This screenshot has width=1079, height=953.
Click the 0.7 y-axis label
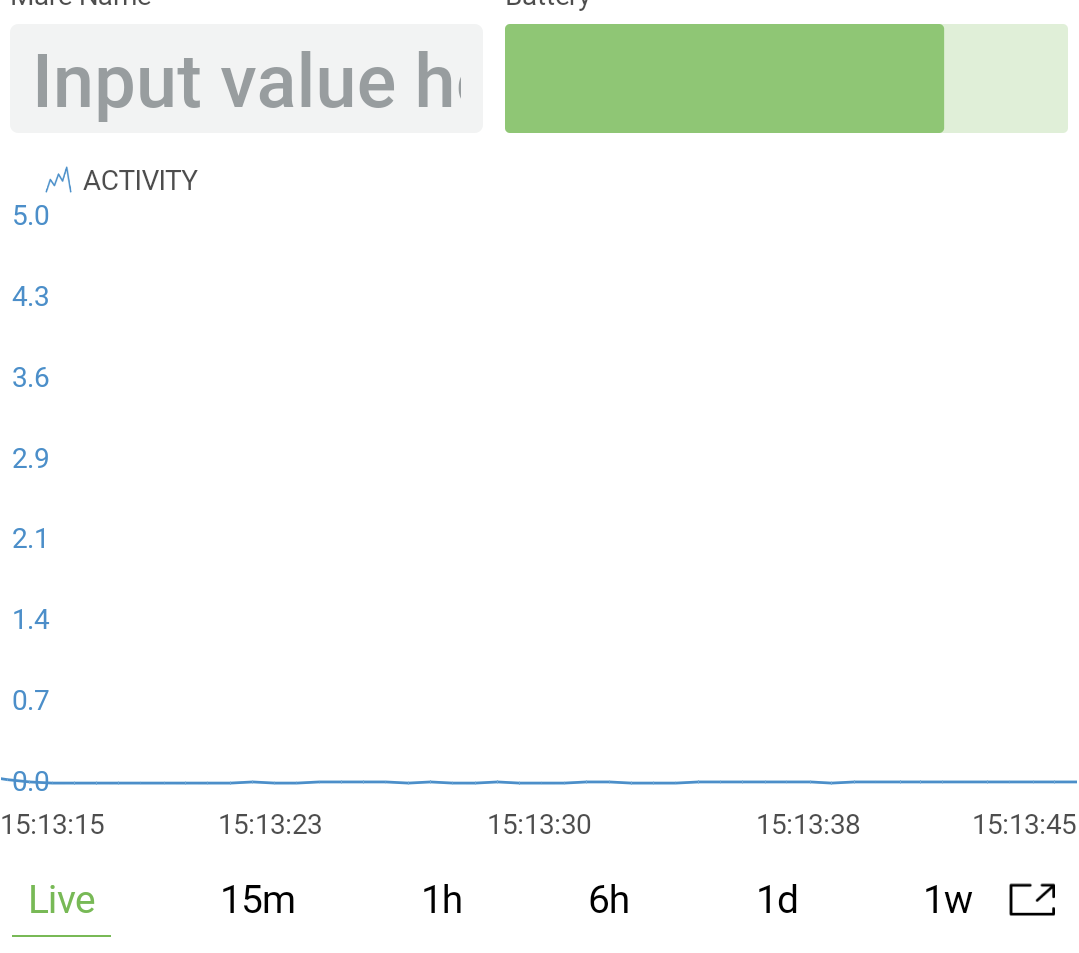coord(31,700)
